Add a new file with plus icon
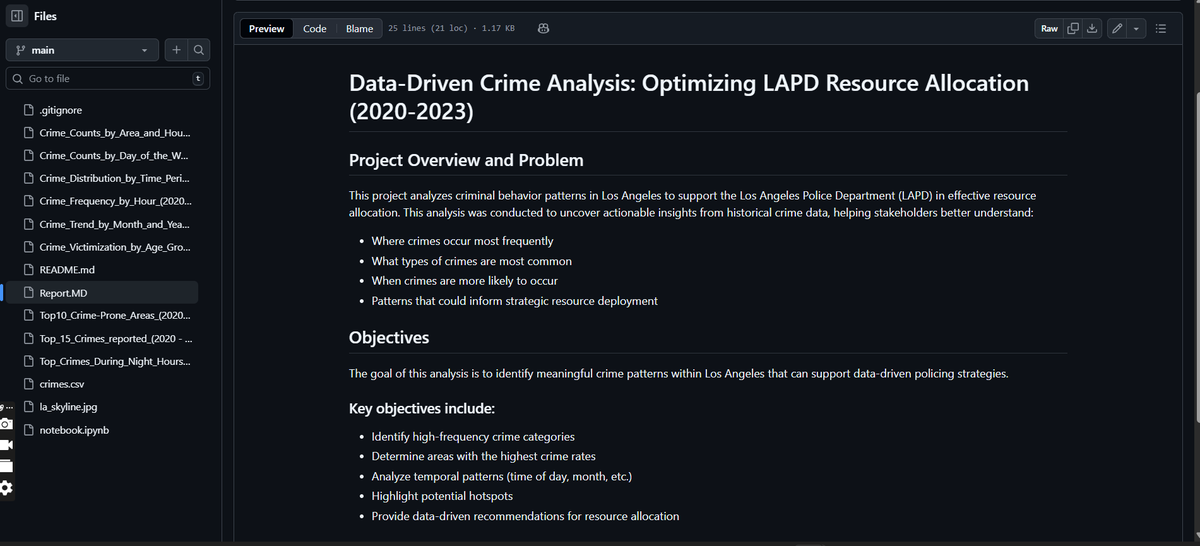The height and width of the screenshot is (546, 1200). tap(175, 50)
